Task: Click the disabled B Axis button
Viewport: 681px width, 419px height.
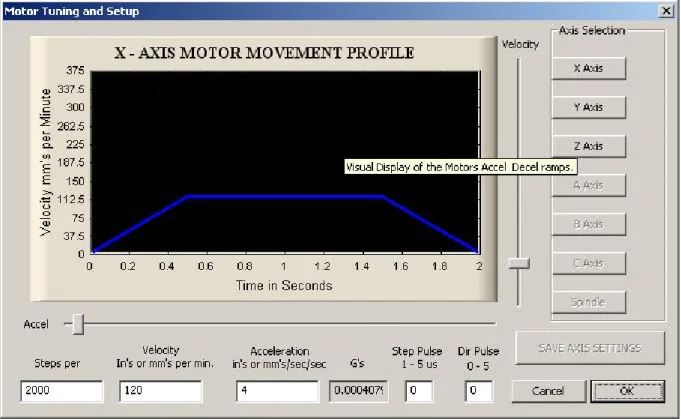Action: point(588,224)
